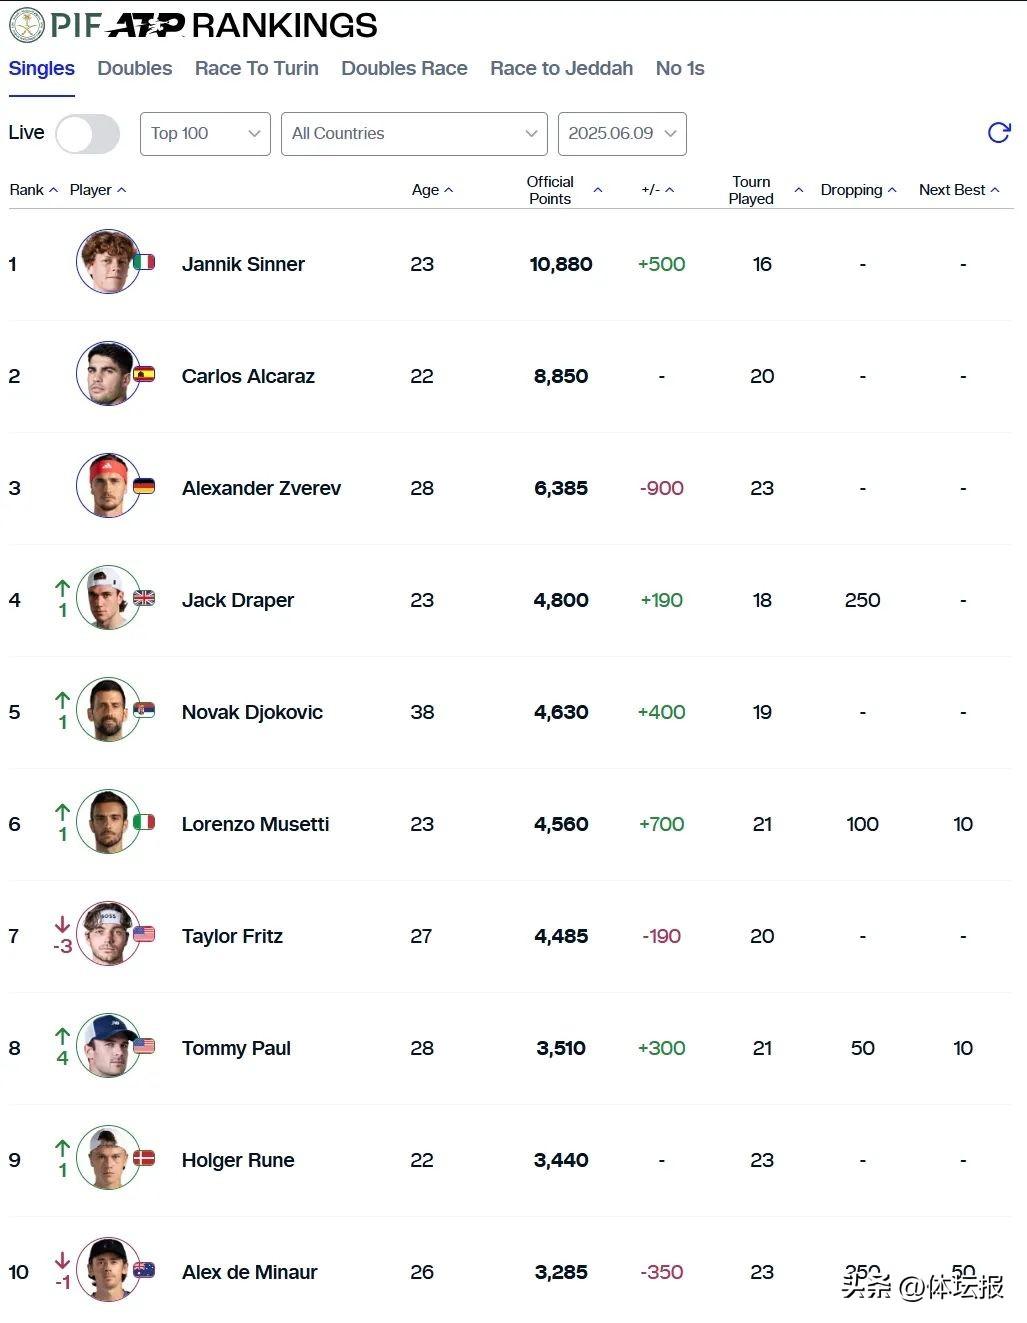Click Jack Draper's profile photo

[108, 598]
